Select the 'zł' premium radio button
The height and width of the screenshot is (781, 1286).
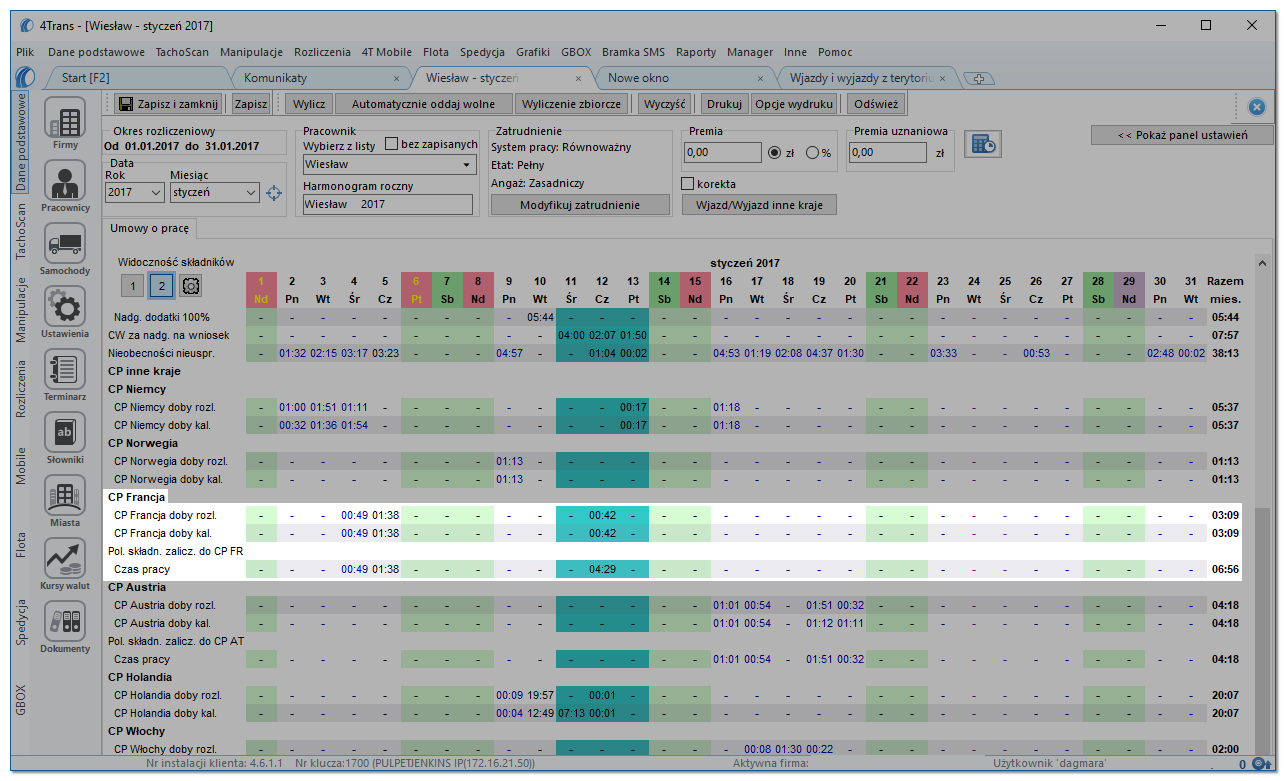[774, 153]
